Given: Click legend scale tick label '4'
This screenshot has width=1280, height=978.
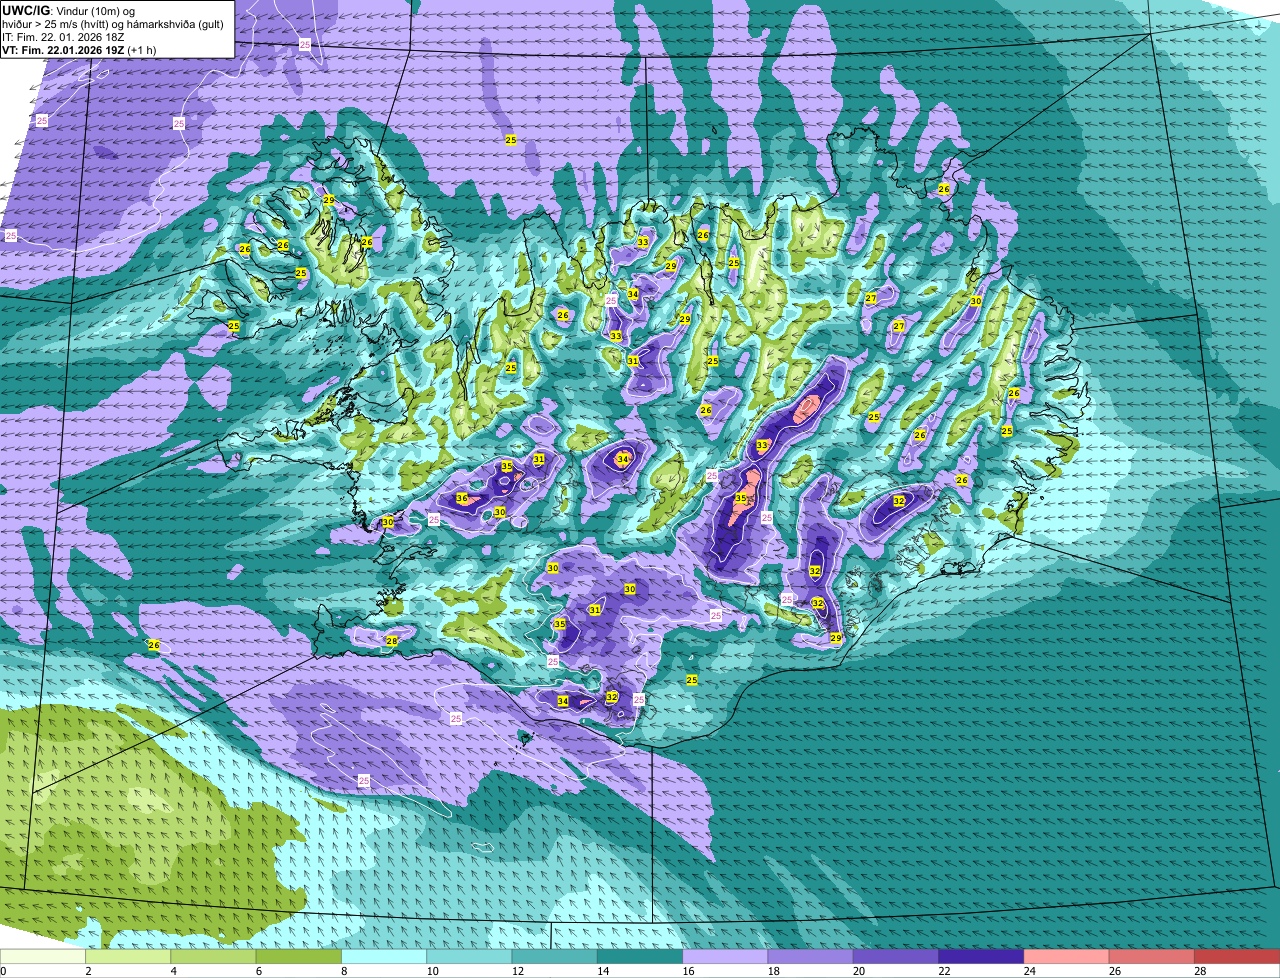Looking at the screenshot, I should click(x=173, y=971).
